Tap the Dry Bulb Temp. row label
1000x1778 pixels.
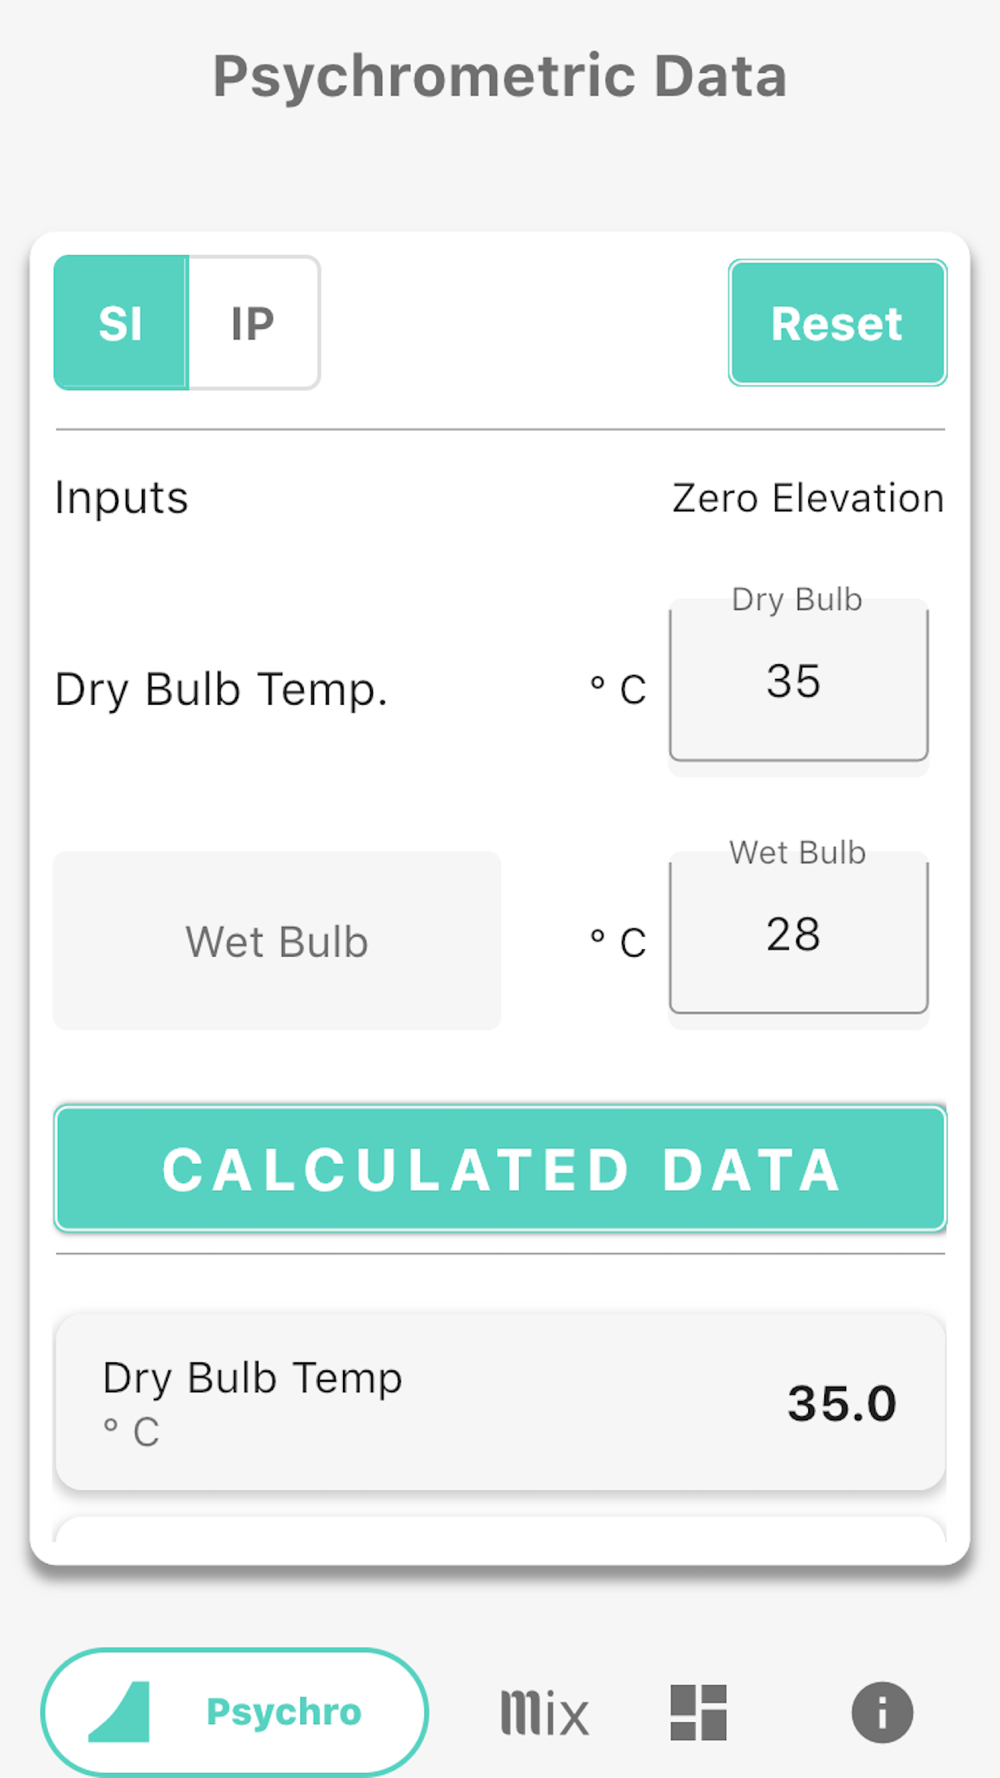pos(221,689)
